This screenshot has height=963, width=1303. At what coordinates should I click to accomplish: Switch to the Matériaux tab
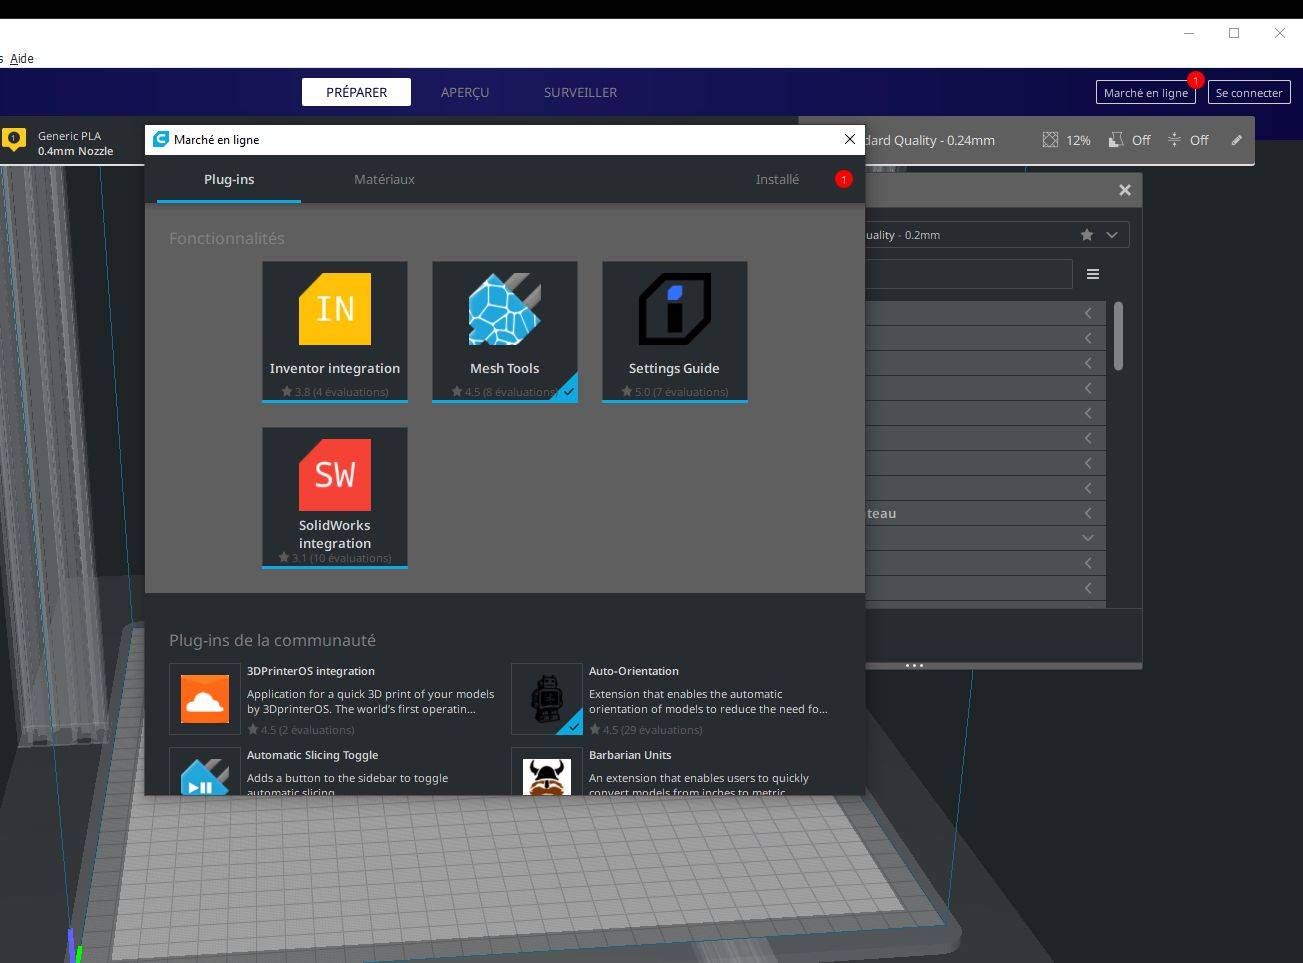[x=384, y=179]
